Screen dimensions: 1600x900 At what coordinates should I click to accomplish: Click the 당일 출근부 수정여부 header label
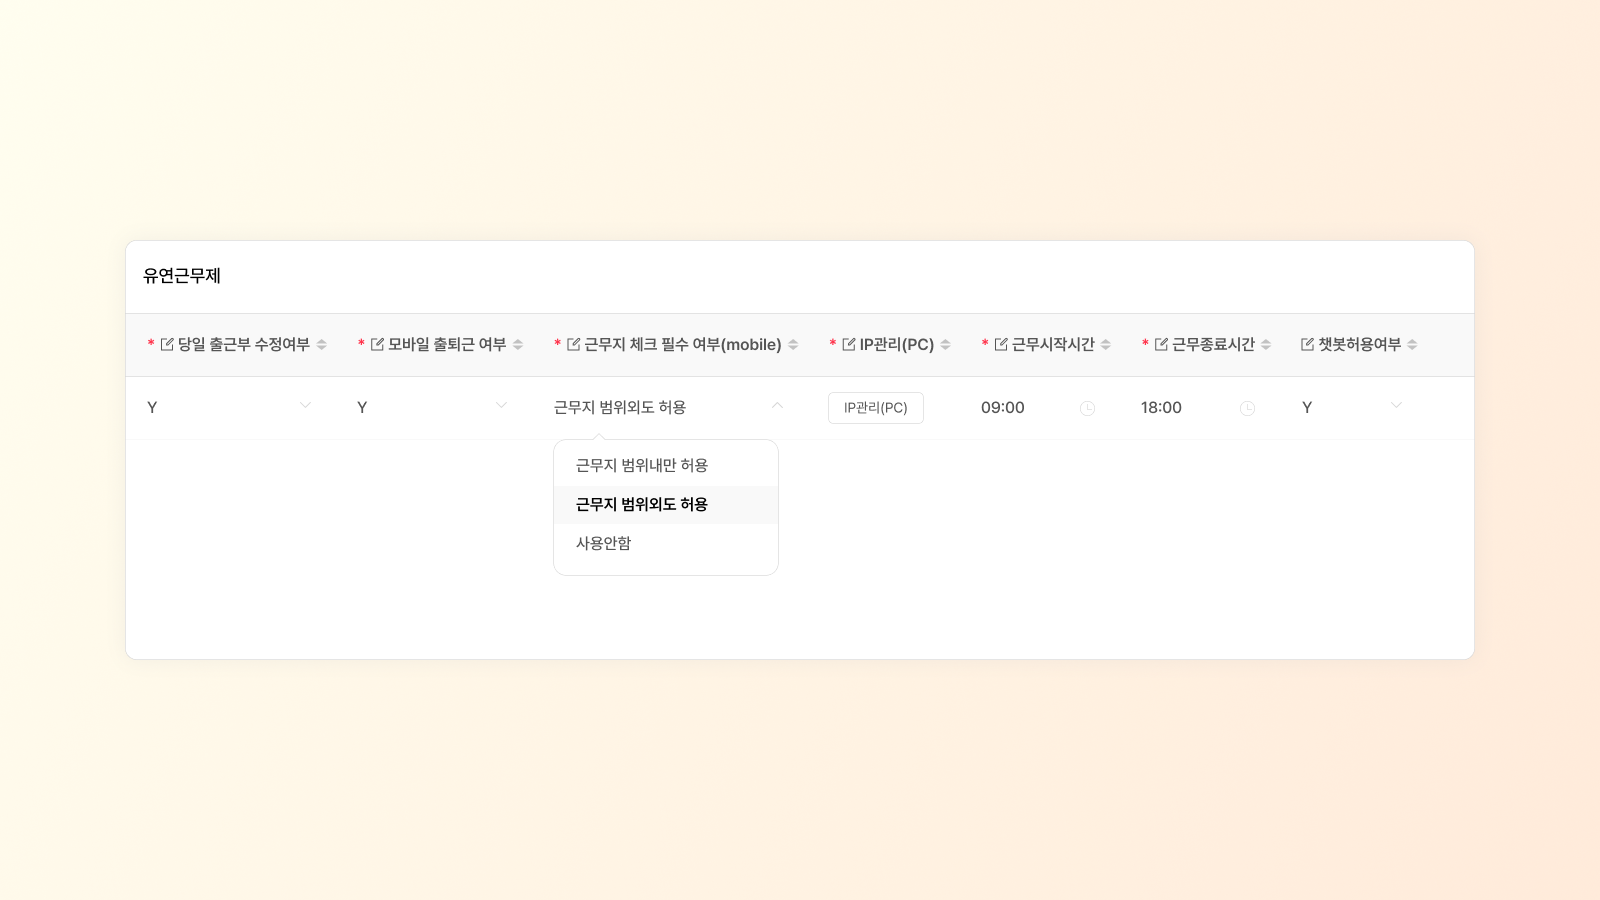pos(244,344)
